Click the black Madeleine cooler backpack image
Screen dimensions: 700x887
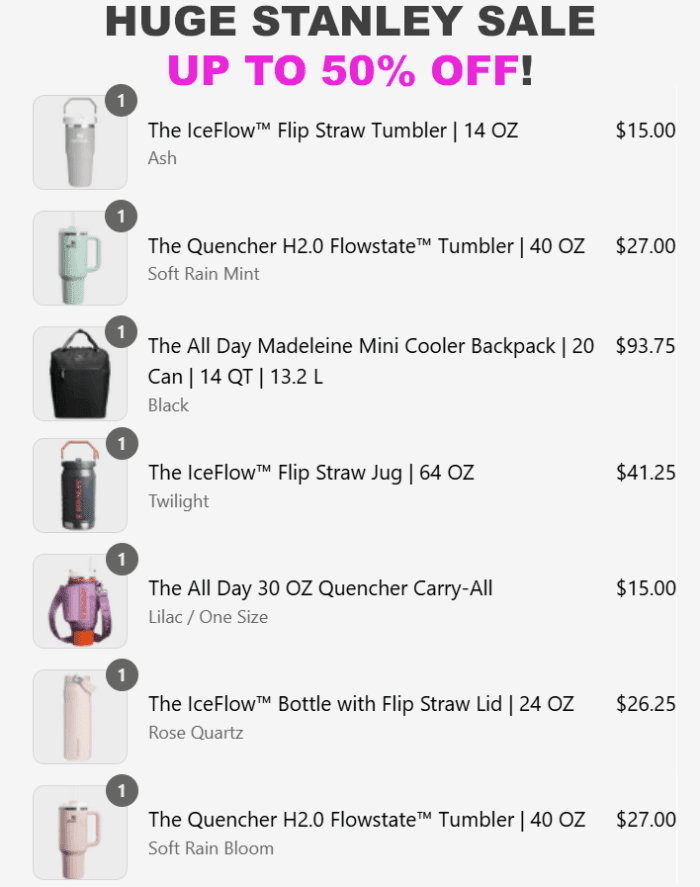pos(80,374)
